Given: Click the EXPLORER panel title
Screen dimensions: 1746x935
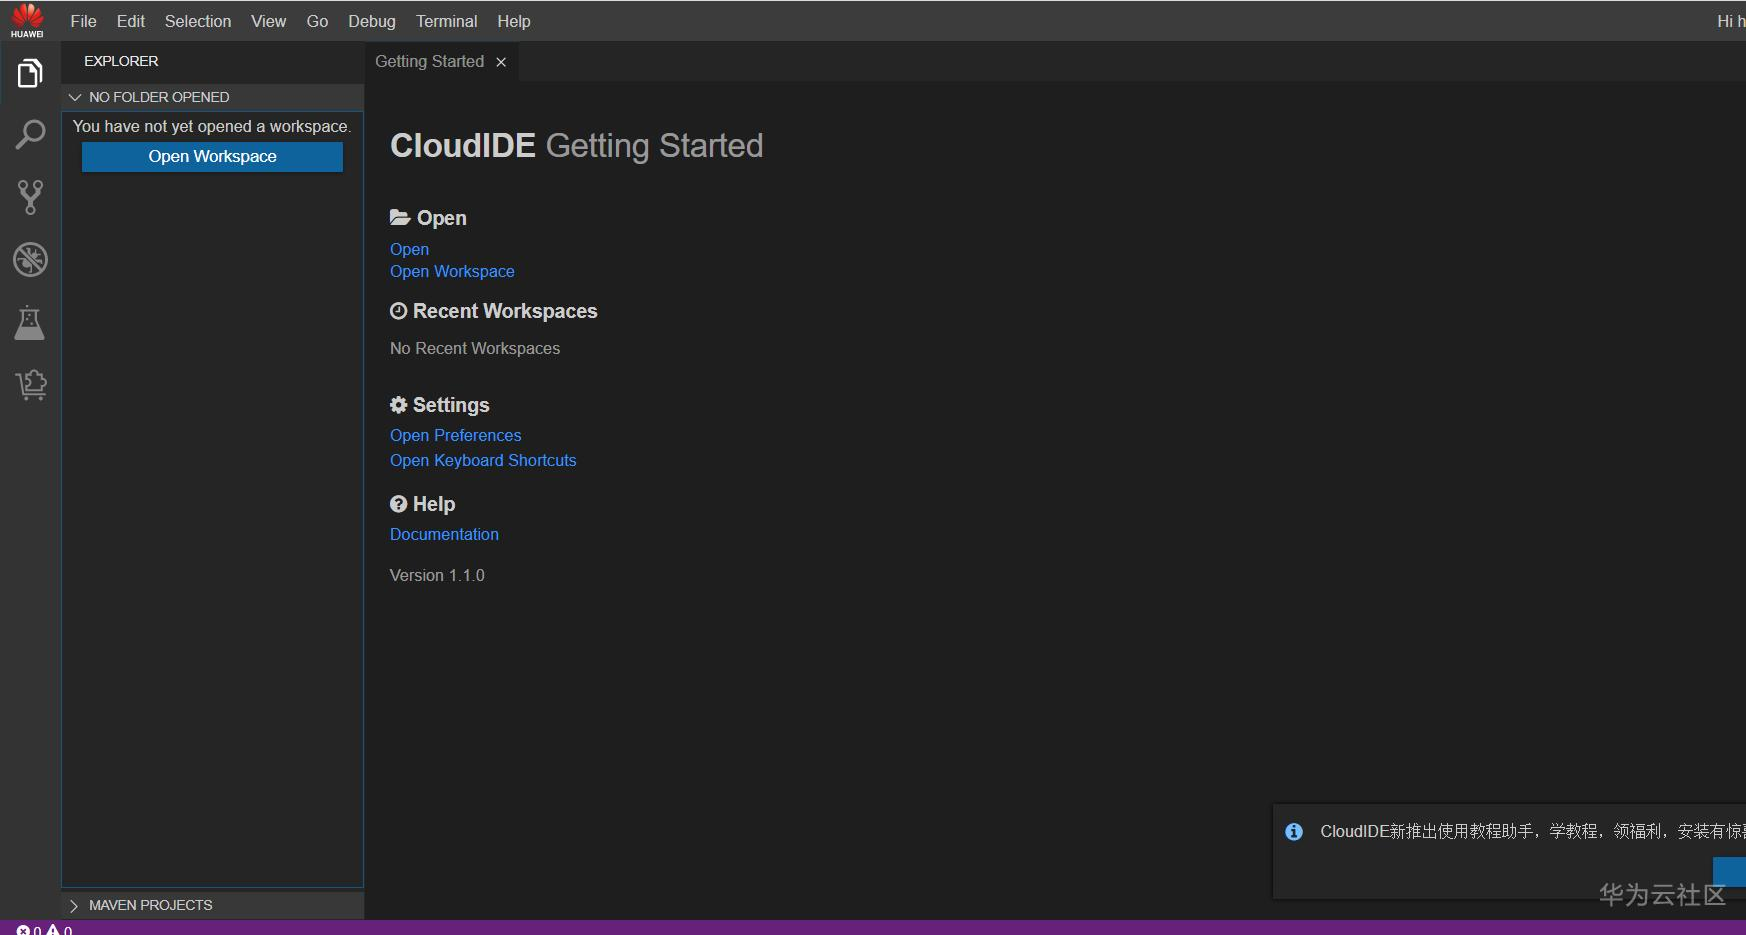Looking at the screenshot, I should click(x=121, y=61).
